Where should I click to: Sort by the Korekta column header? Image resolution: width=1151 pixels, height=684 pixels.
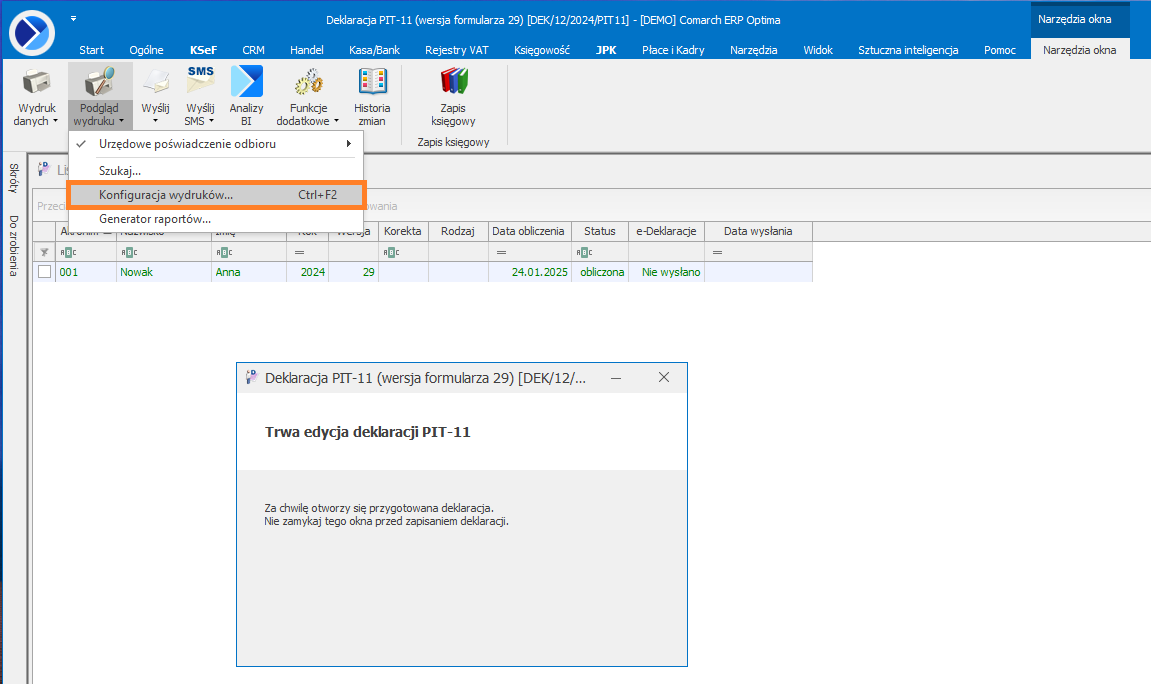[403, 231]
